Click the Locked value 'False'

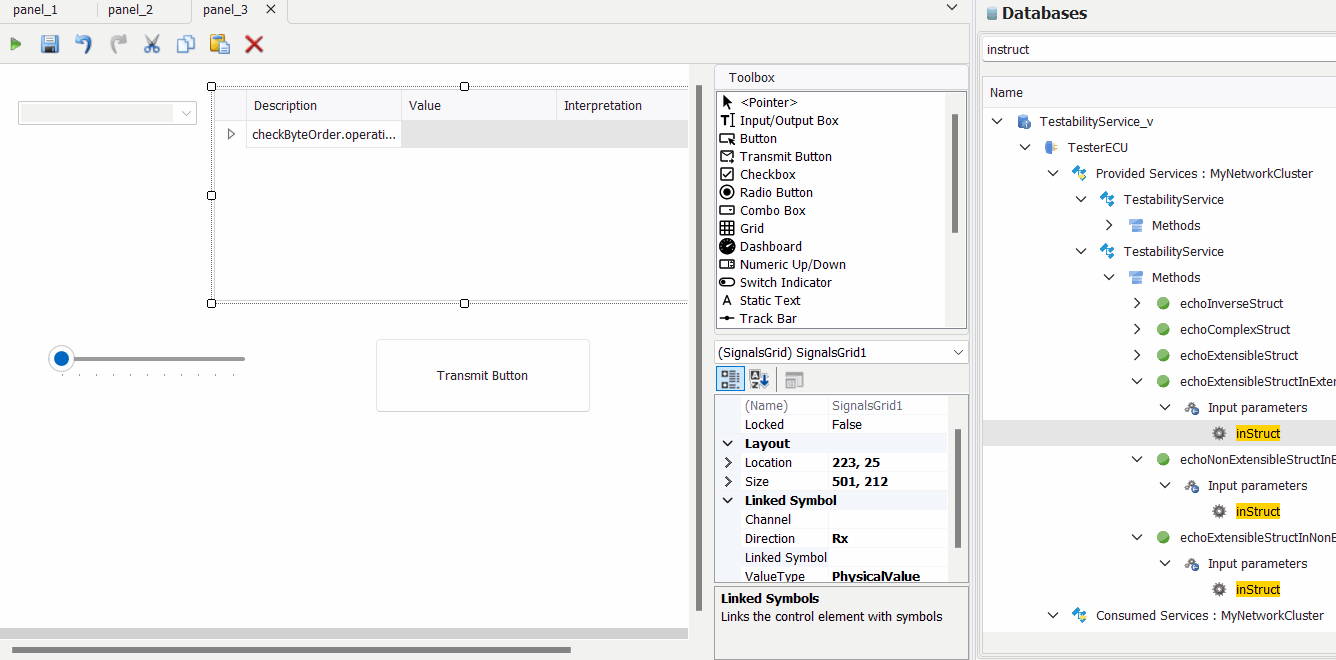coord(887,424)
